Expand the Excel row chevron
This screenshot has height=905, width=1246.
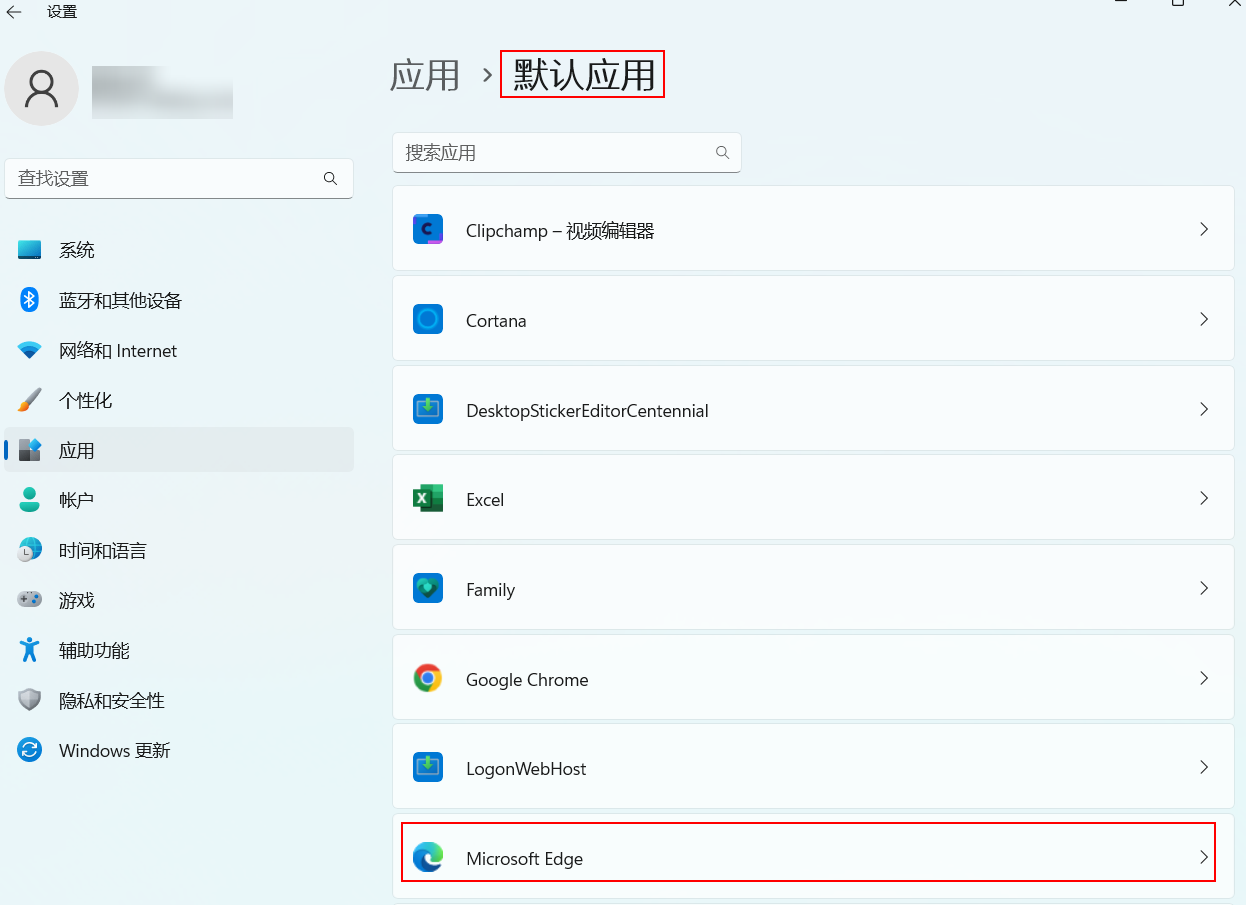1204,499
